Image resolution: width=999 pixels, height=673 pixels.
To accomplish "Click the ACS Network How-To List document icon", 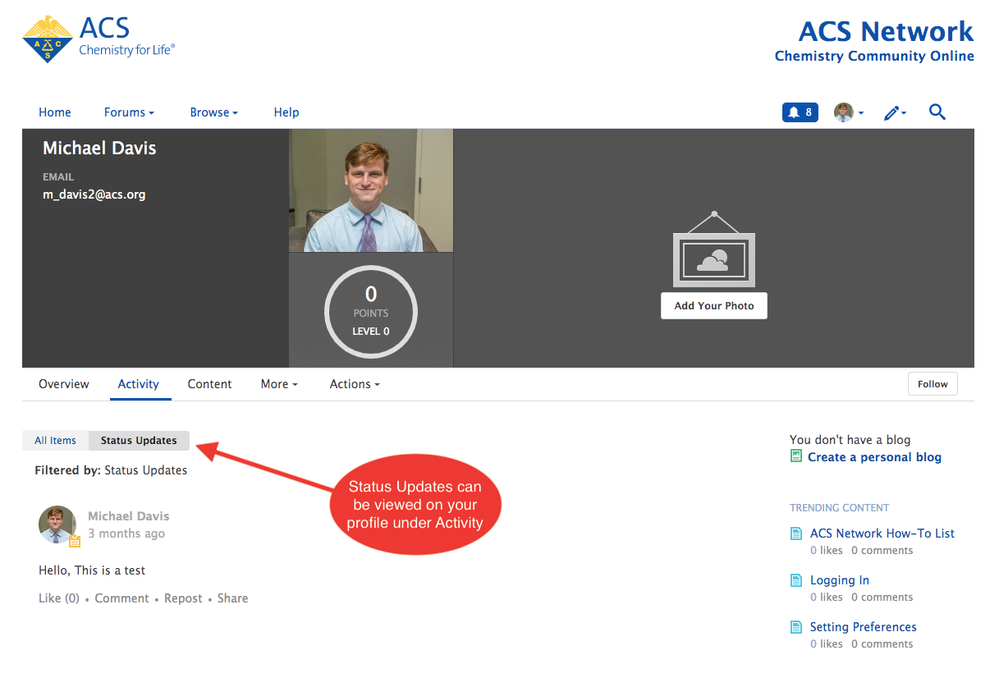I will pos(796,534).
